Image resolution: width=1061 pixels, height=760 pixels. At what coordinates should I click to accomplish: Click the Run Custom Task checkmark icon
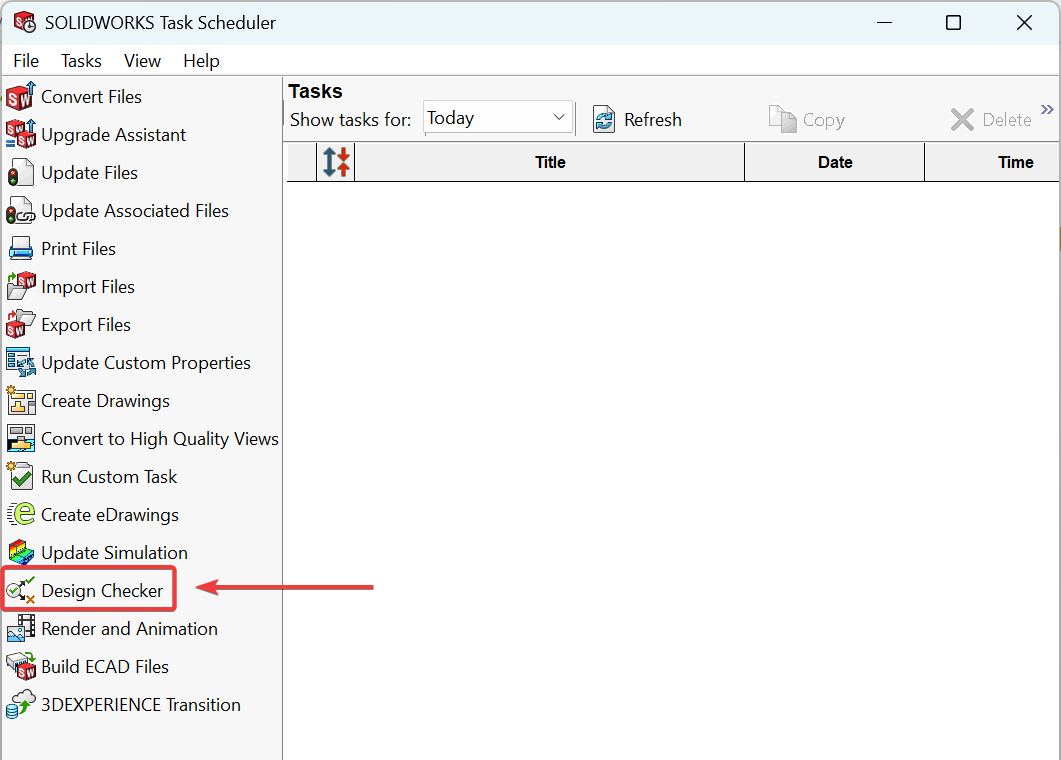tap(21, 476)
